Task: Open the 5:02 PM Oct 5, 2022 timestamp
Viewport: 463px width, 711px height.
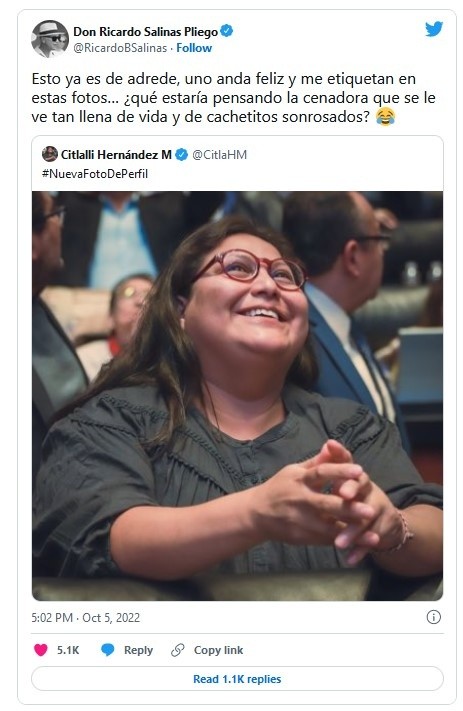Action: 86,618
